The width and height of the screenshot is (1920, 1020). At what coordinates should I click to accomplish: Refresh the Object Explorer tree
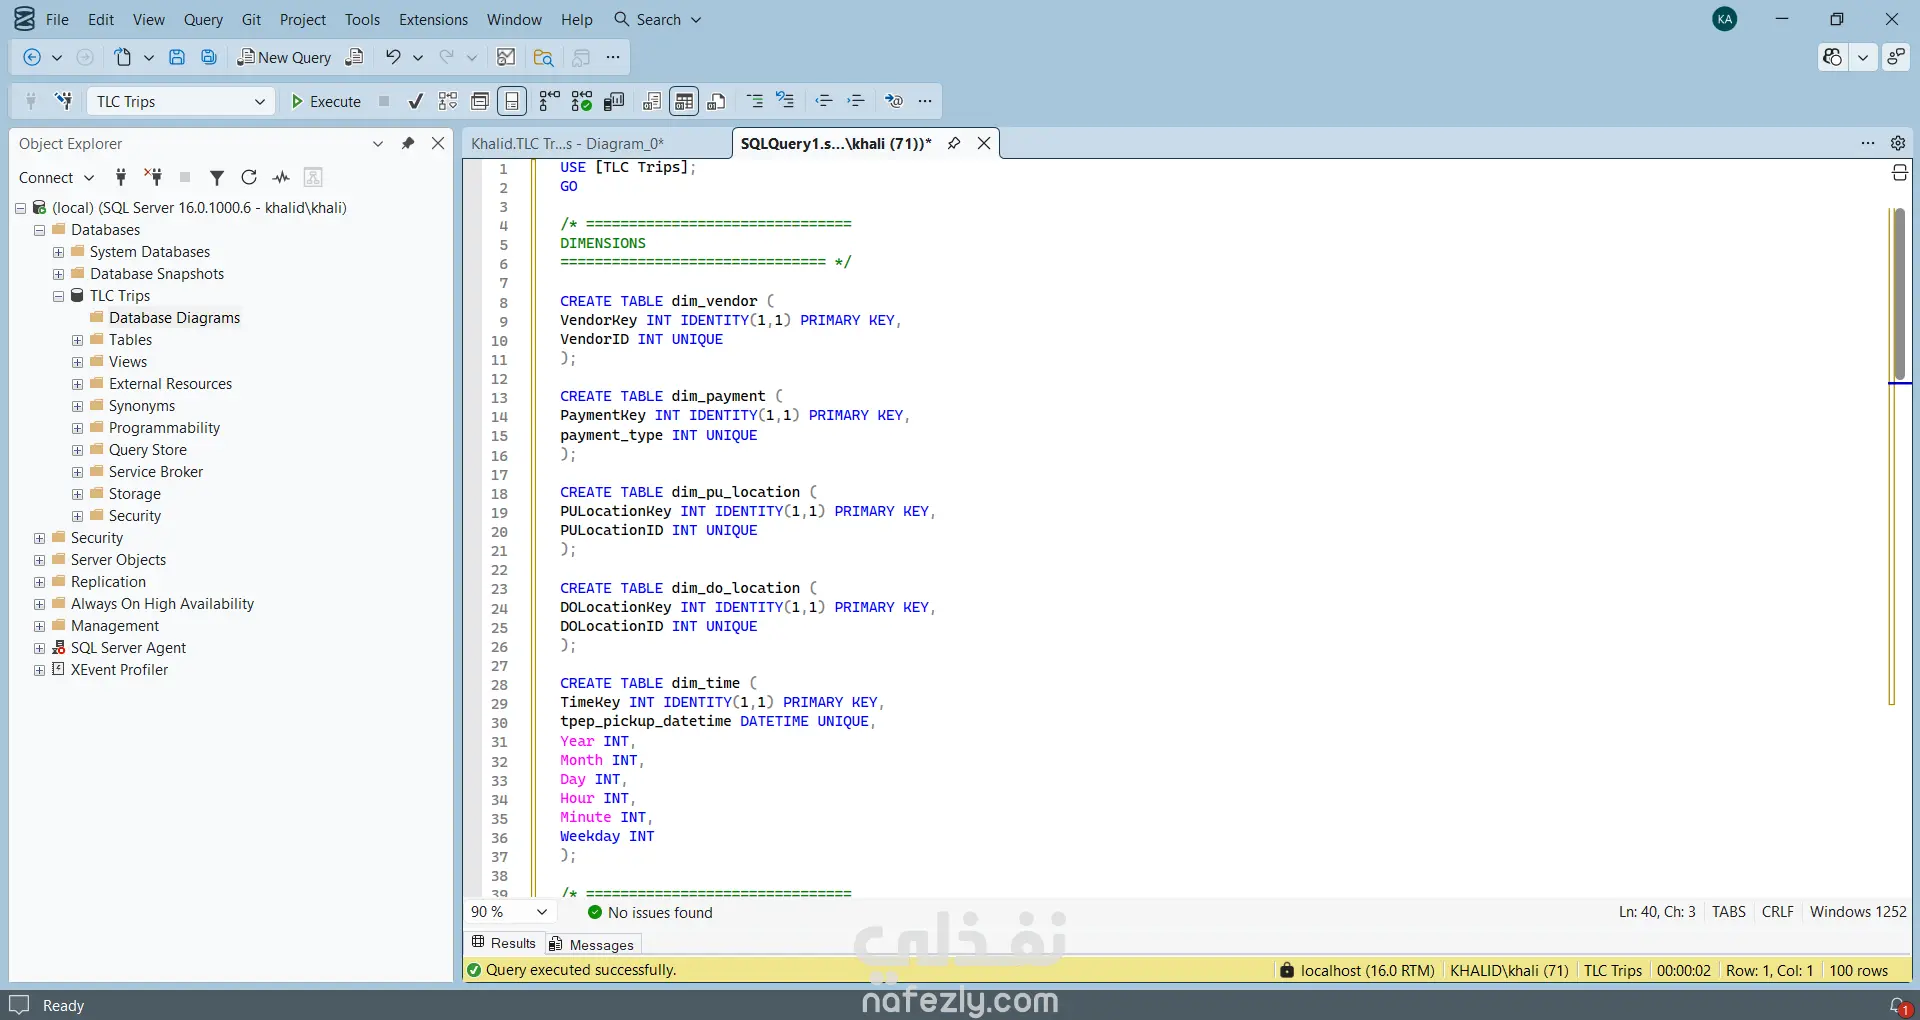pos(249,178)
